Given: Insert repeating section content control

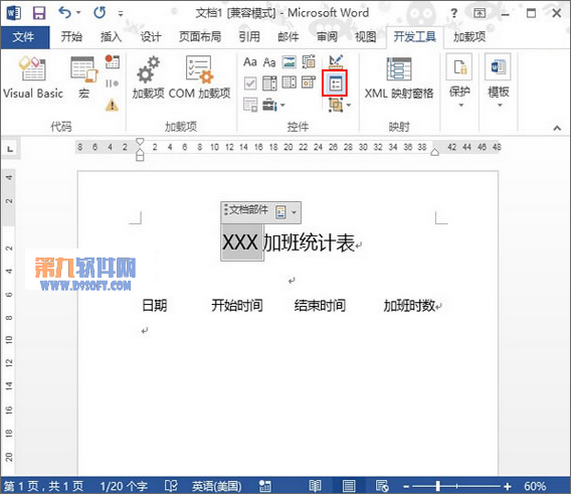Looking at the screenshot, I should click(250, 105).
